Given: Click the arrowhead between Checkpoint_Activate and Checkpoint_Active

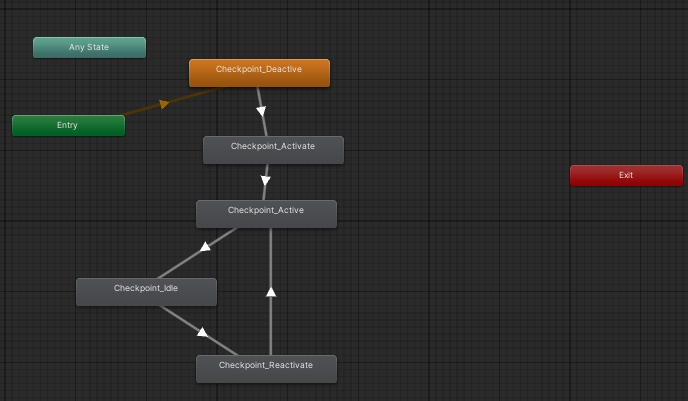Looking at the screenshot, I should point(265,182).
